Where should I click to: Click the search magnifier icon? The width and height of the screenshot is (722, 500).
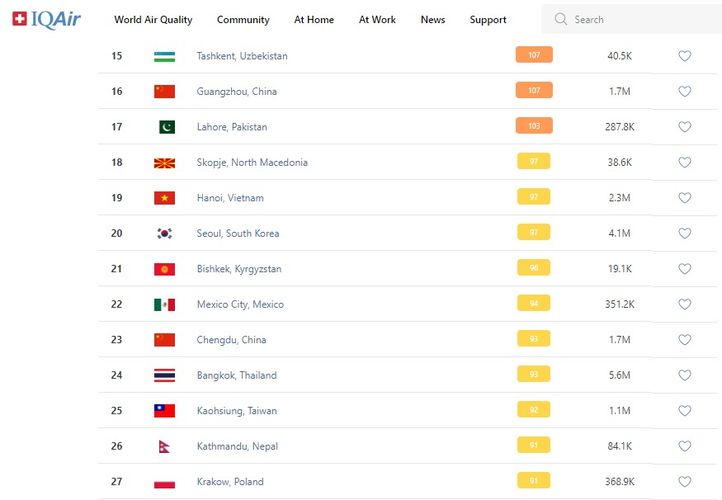click(560, 19)
